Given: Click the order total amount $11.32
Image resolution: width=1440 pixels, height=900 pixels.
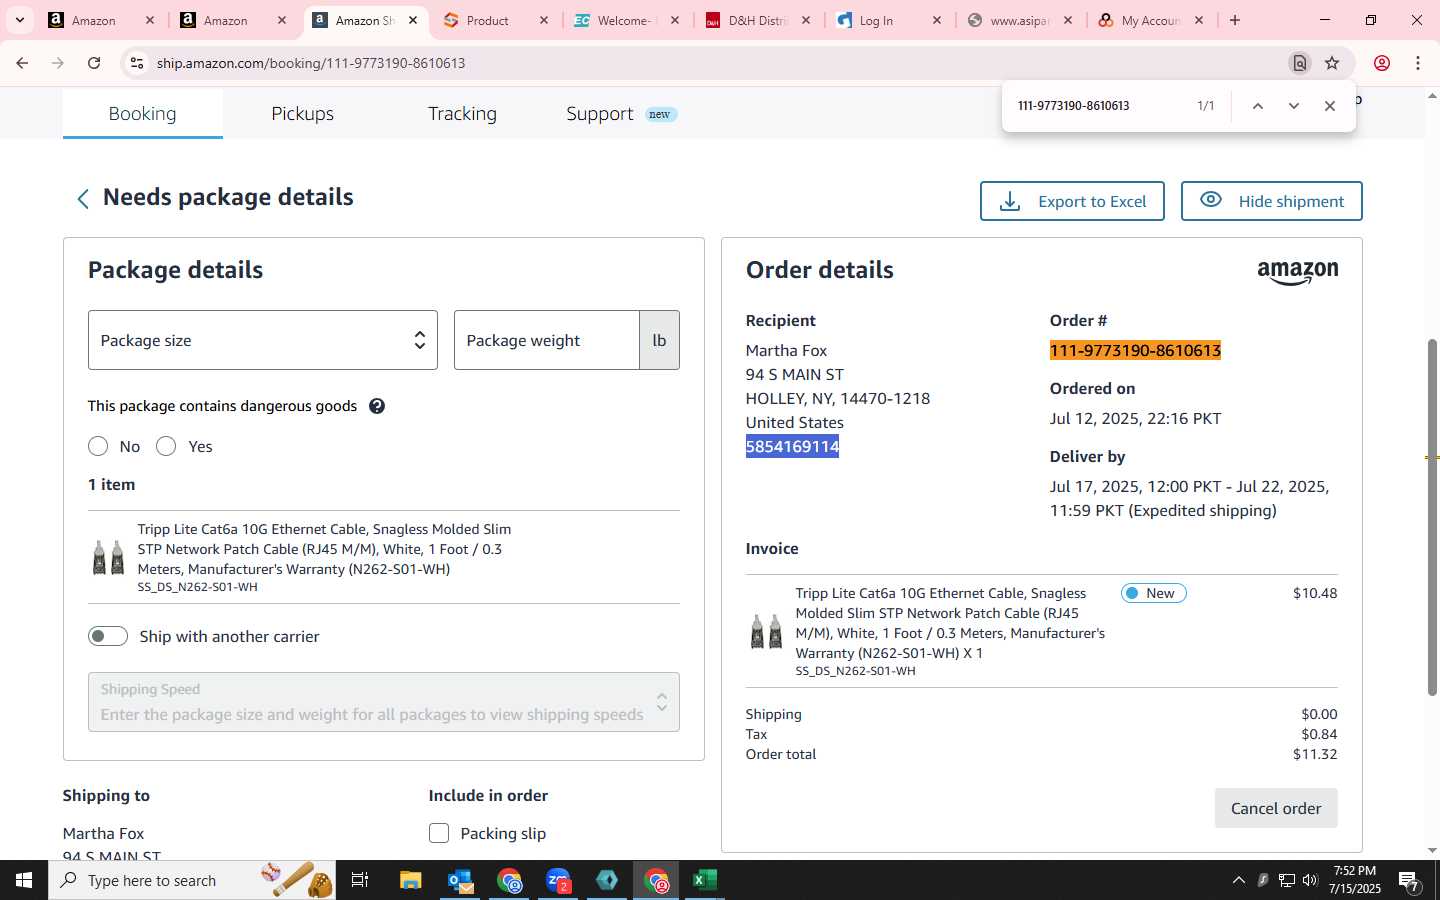Looking at the screenshot, I should [x=1315, y=754].
